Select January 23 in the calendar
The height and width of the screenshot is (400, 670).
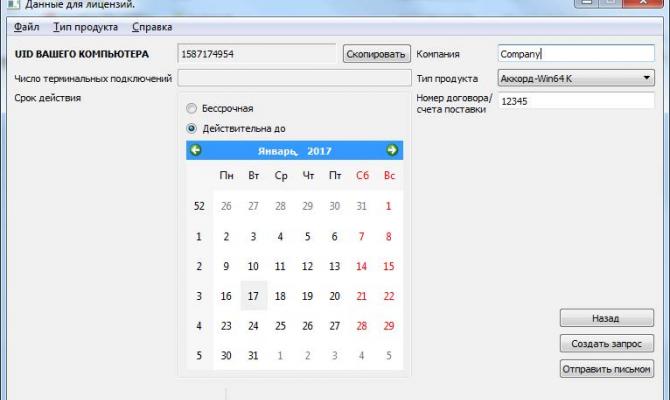pyautogui.click(x=226, y=326)
